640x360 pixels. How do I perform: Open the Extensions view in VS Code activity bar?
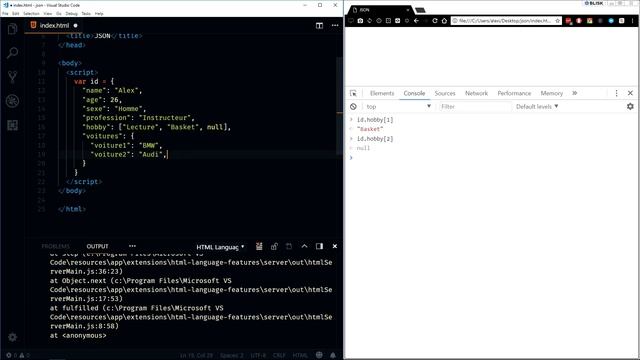(x=12, y=125)
